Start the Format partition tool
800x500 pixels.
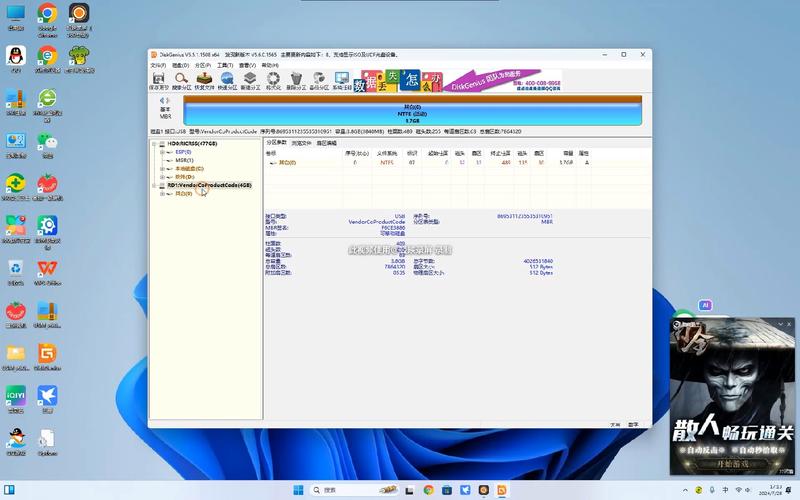273,81
